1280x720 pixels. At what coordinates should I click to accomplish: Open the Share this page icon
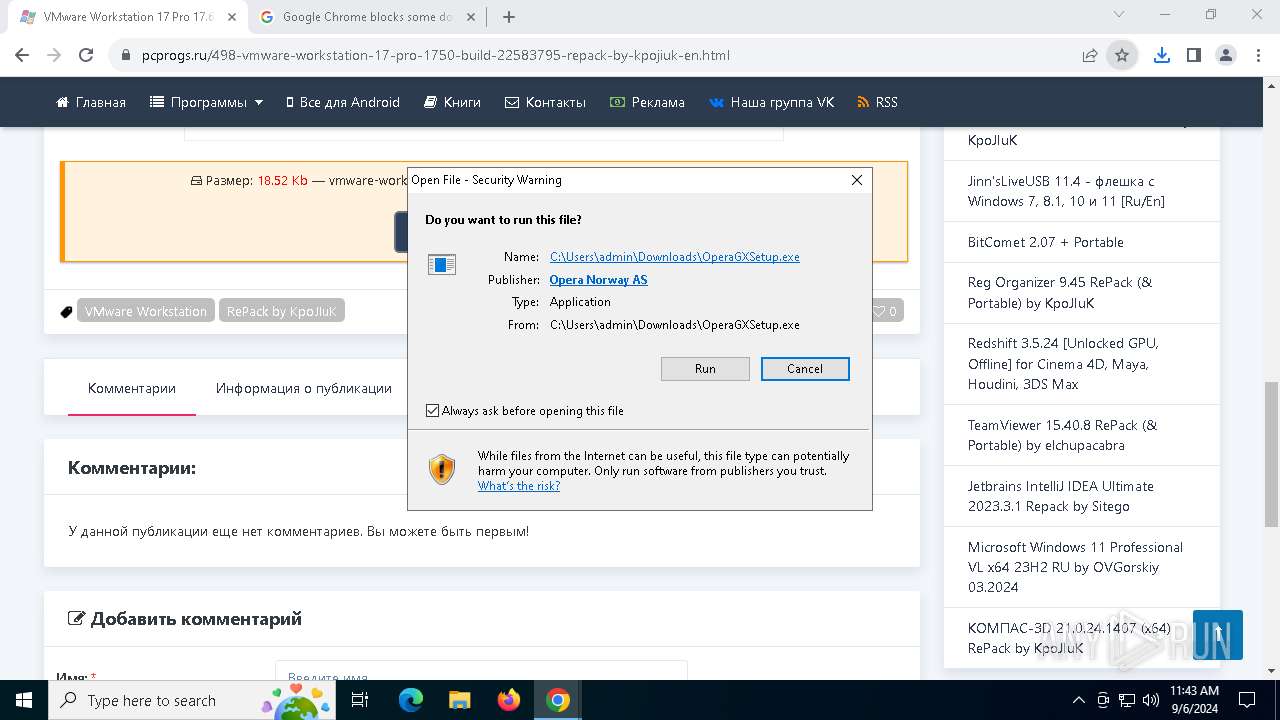pyautogui.click(x=1090, y=55)
